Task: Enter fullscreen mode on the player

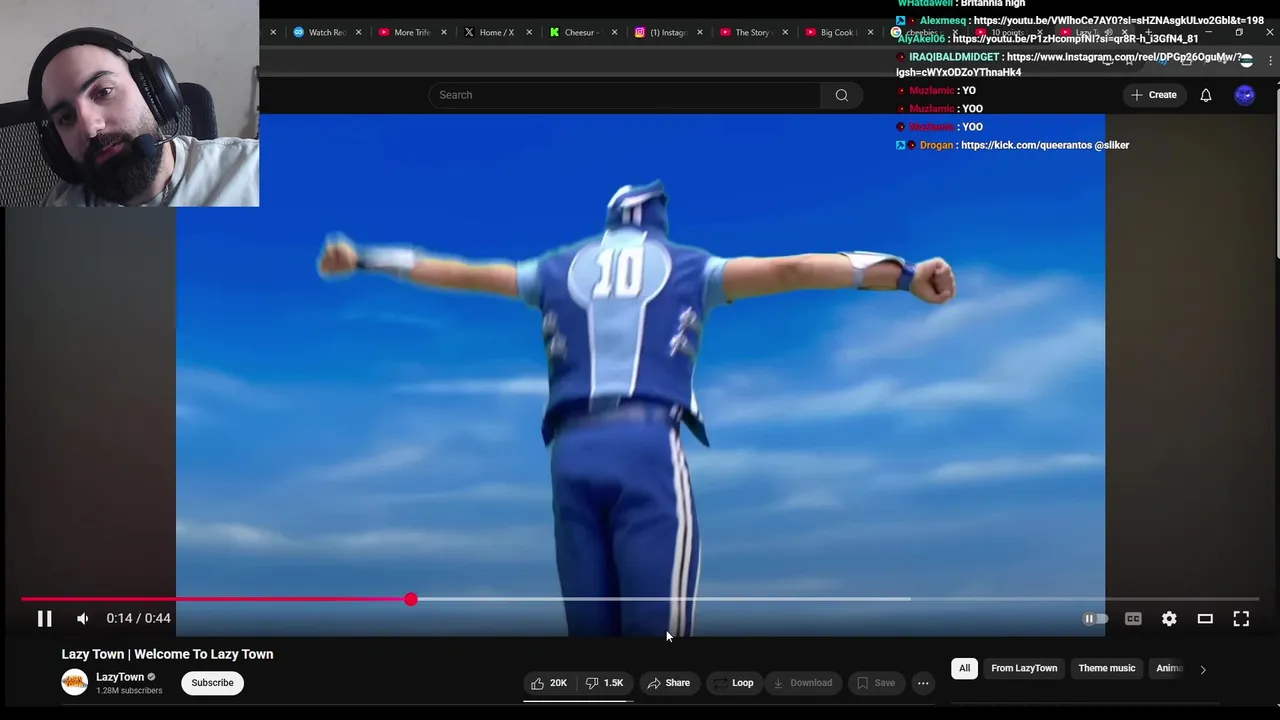Action: click(x=1241, y=619)
